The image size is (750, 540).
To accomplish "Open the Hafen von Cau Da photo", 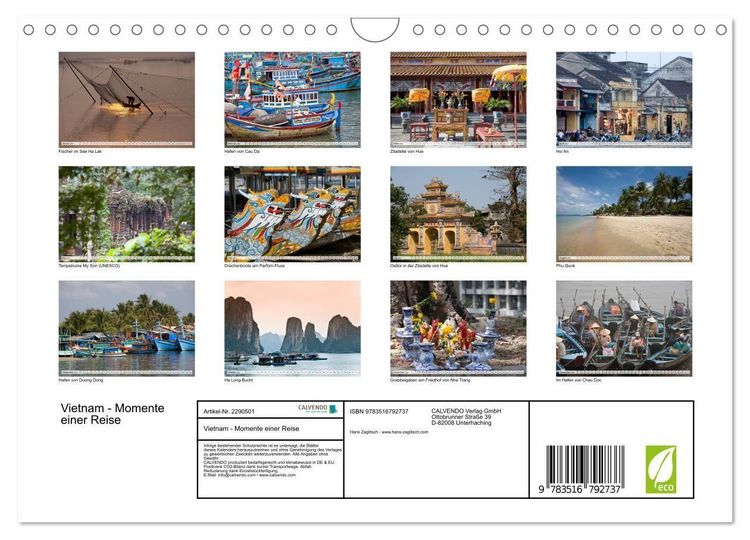I will coord(292,99).
